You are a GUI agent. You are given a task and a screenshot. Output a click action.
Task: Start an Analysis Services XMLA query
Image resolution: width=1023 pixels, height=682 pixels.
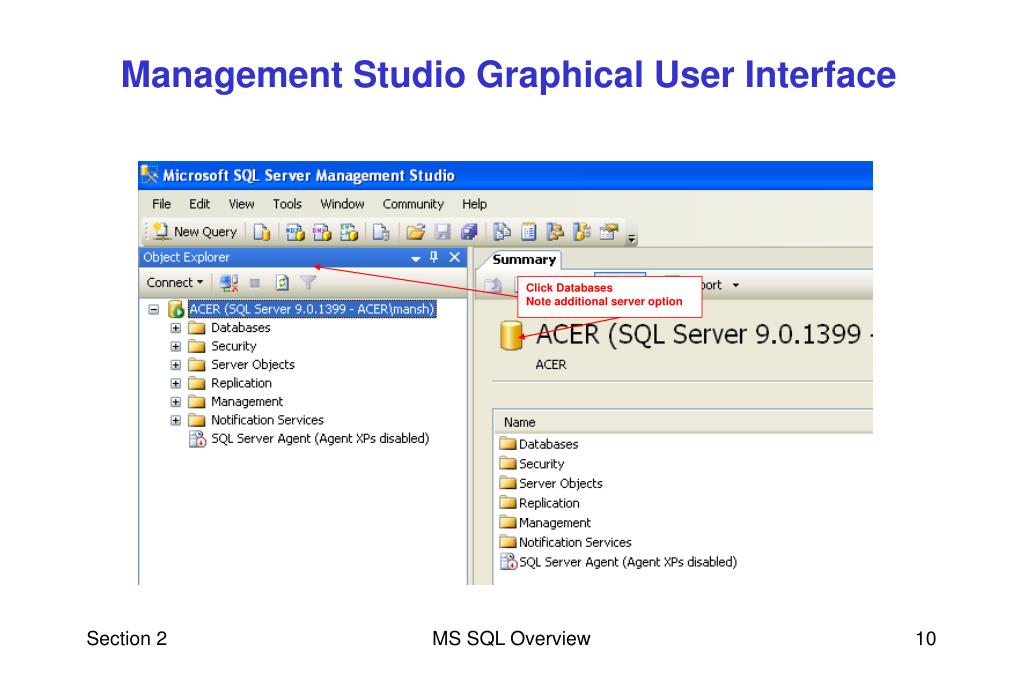coord(349,232)
